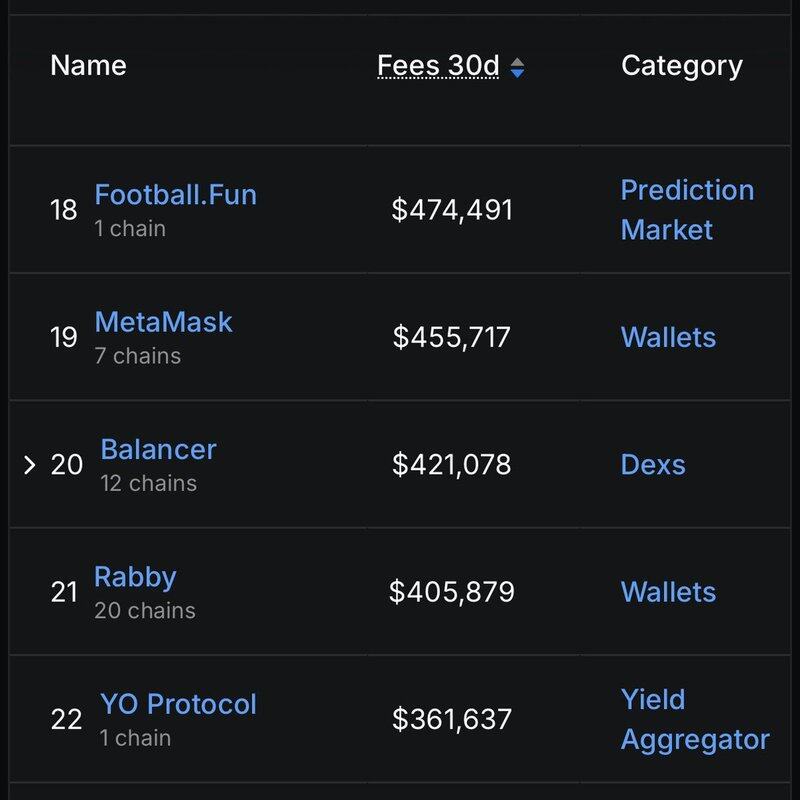Open MetaMask's Wallets category link
This screenshot has height=800, width=800.
click(x=668, y=337)
